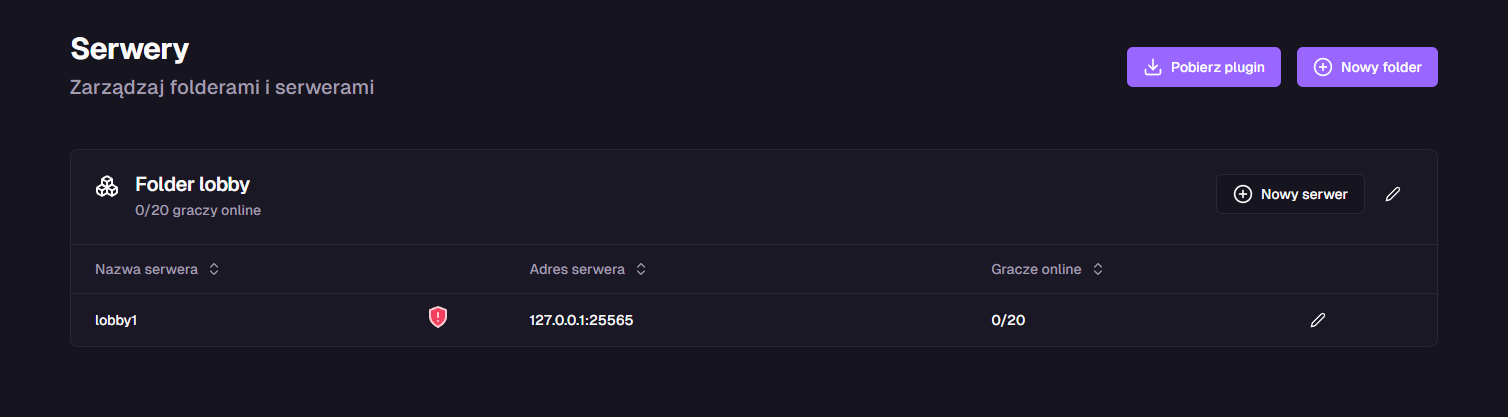This screenshot has height=417, width=1508.
Task: Toggle the sort arrows next to Gracze online
Action: 1098,269
